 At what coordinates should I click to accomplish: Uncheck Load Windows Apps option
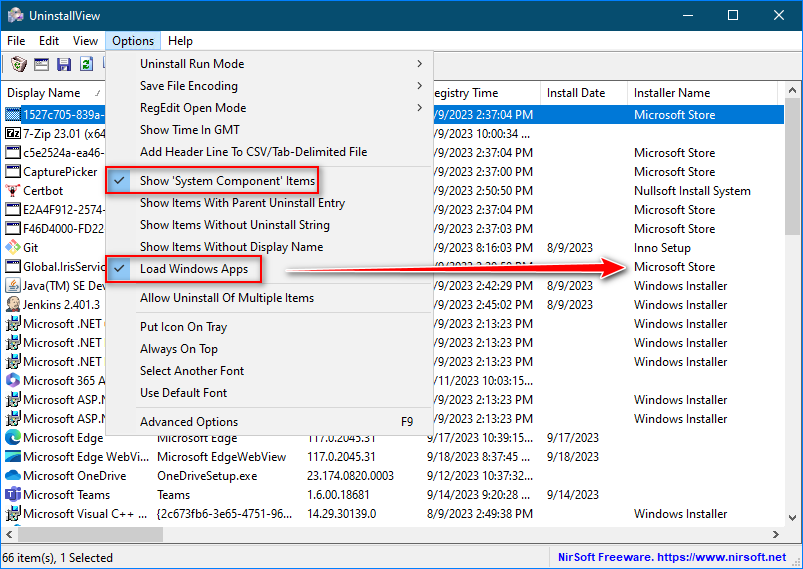click(x=269, y=269)
